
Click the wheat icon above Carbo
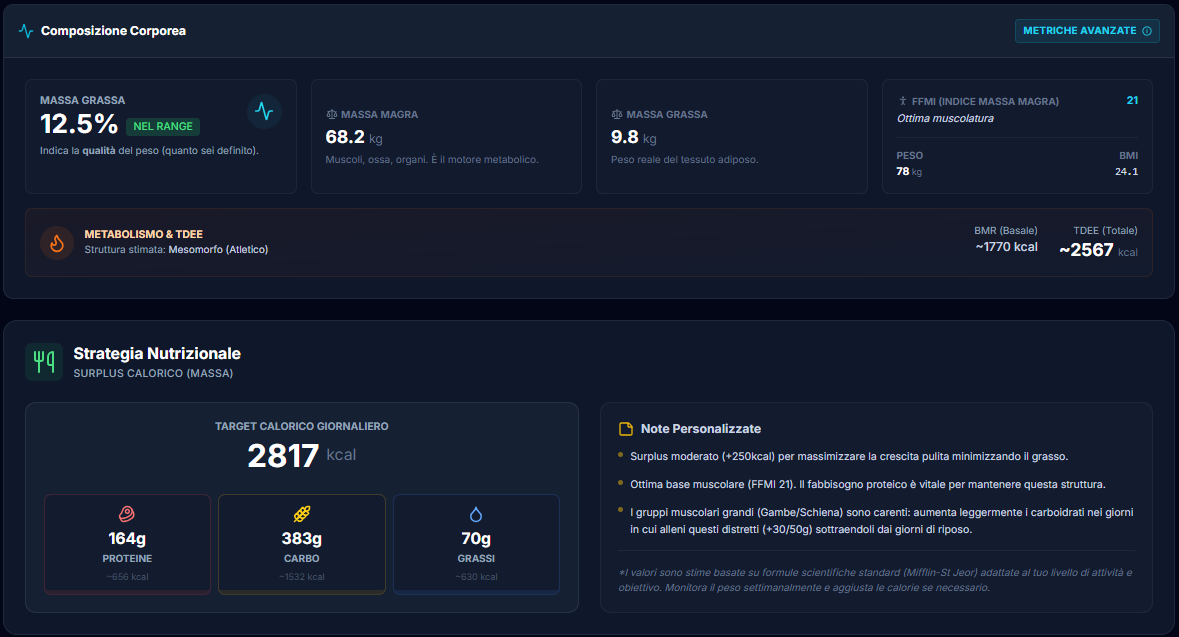click(302, 514)
